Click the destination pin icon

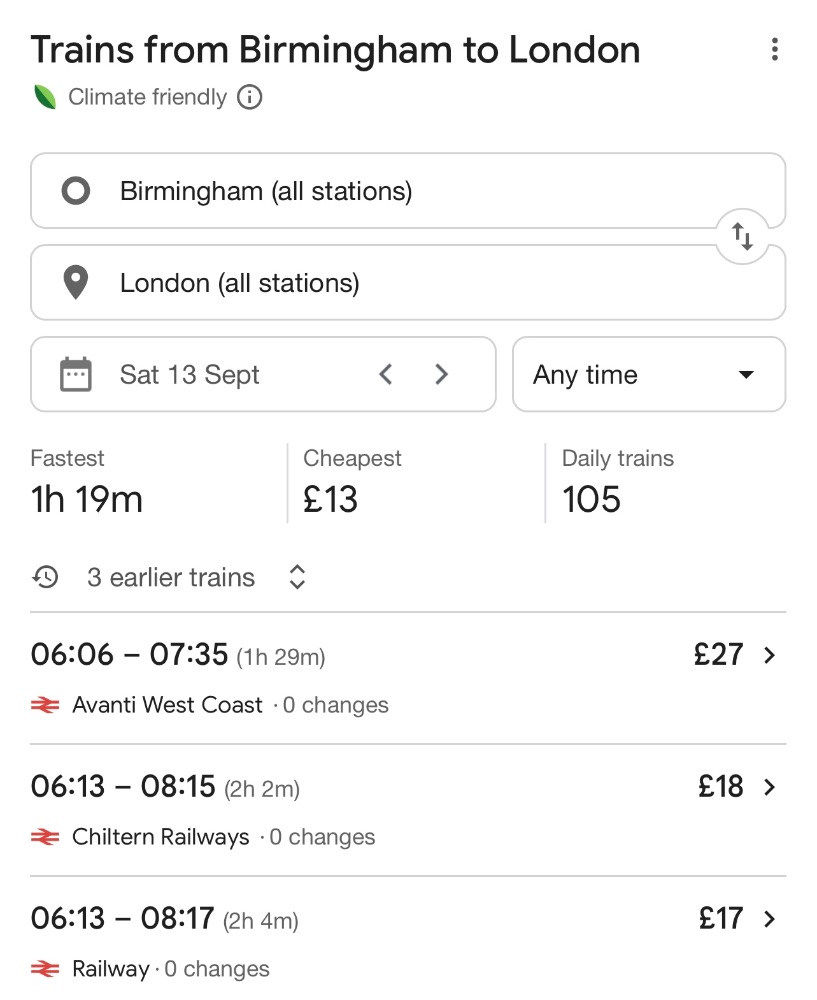click(76, 283)
